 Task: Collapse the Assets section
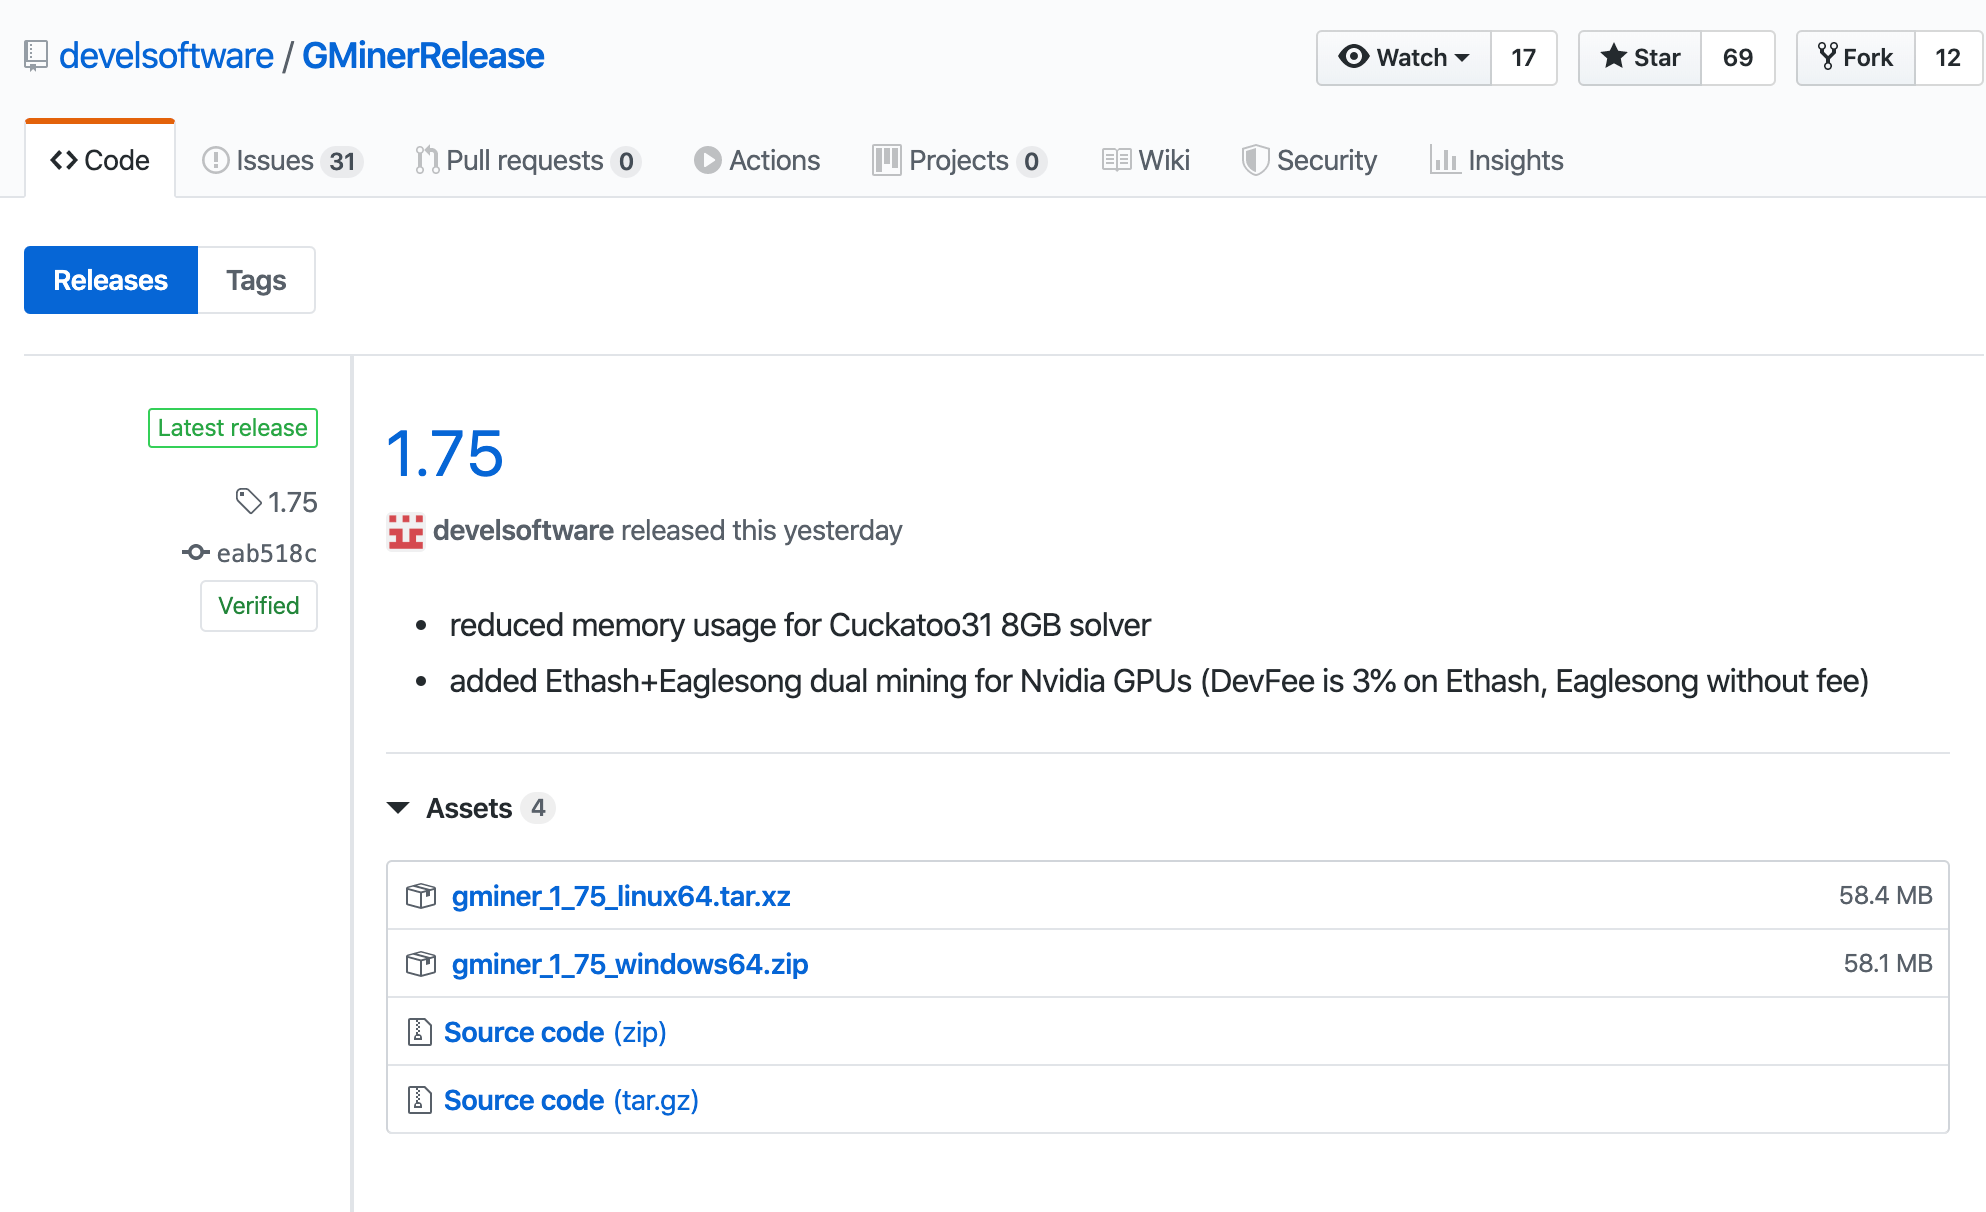pyautogui.click(x=398, y=808)
